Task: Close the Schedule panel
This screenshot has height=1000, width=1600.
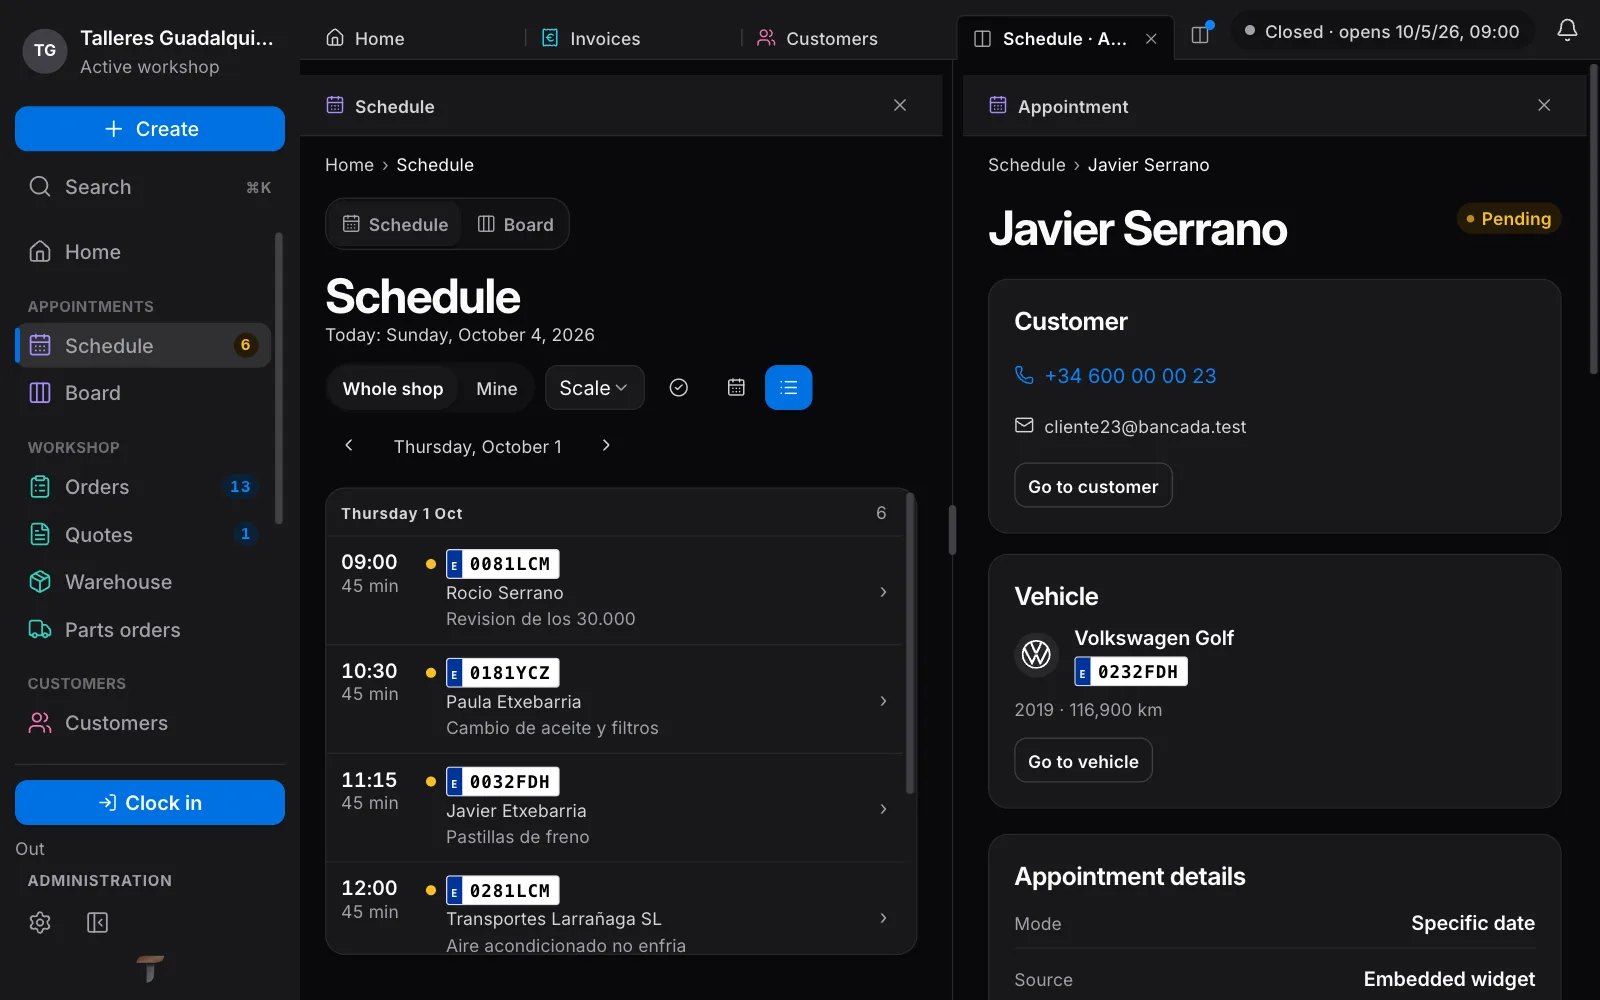Action: click(900, 105)
